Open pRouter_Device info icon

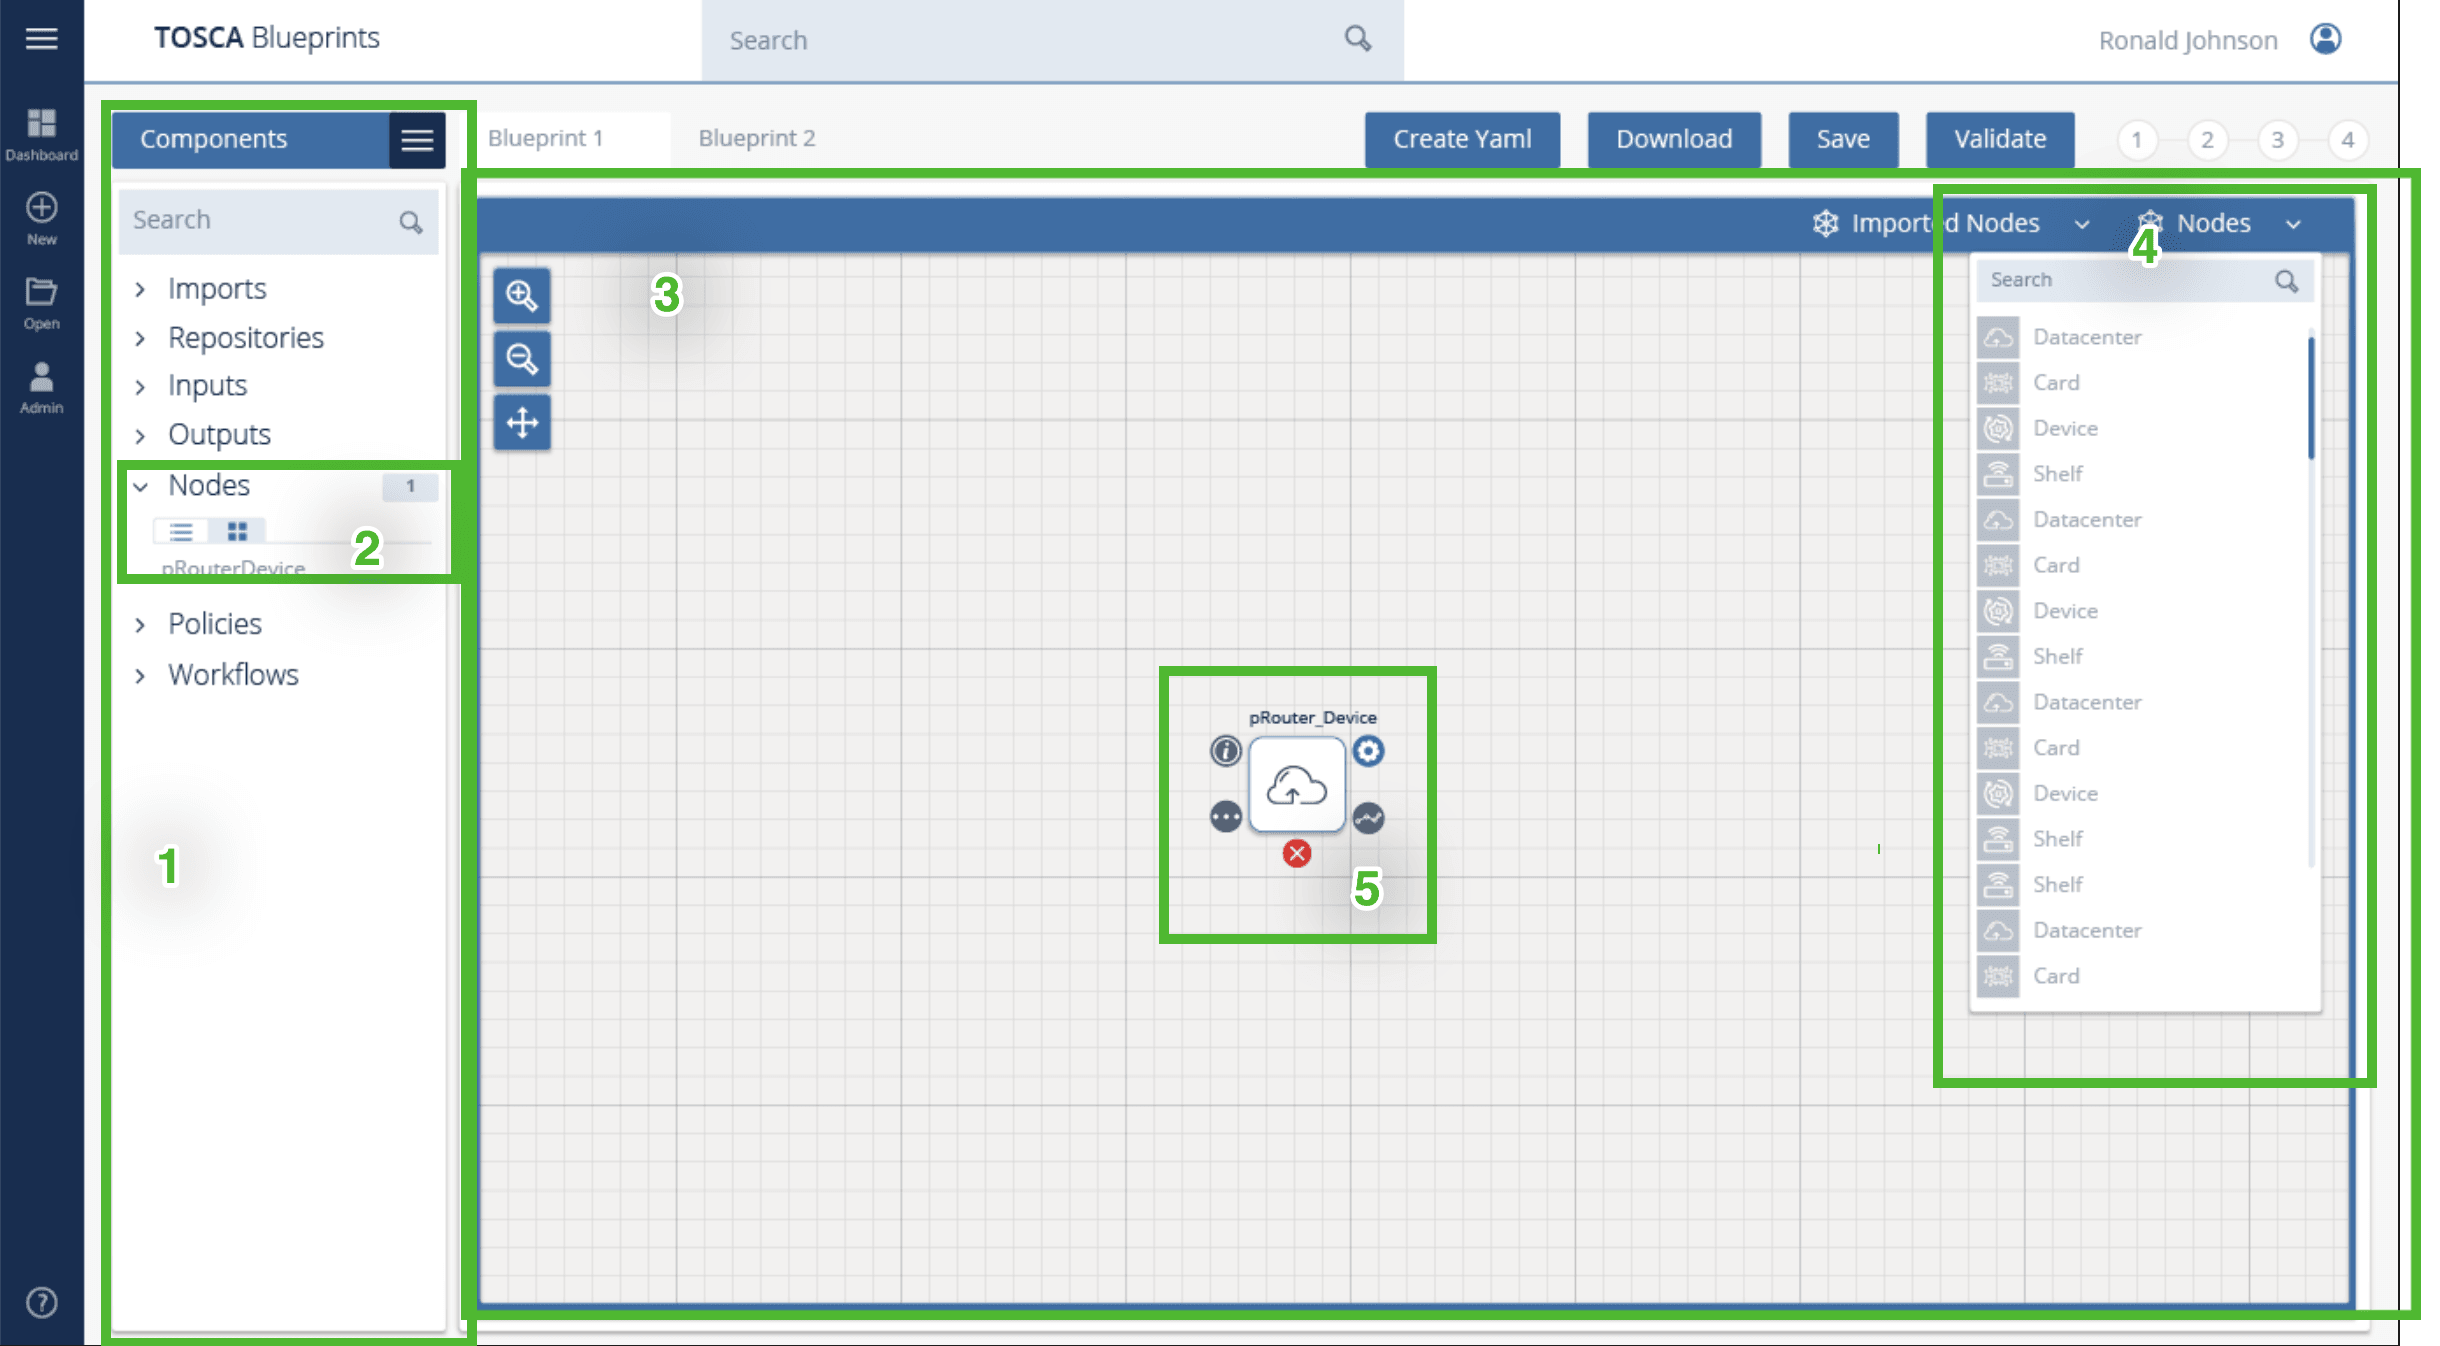pyautogui.click(x=1225, y=750)
